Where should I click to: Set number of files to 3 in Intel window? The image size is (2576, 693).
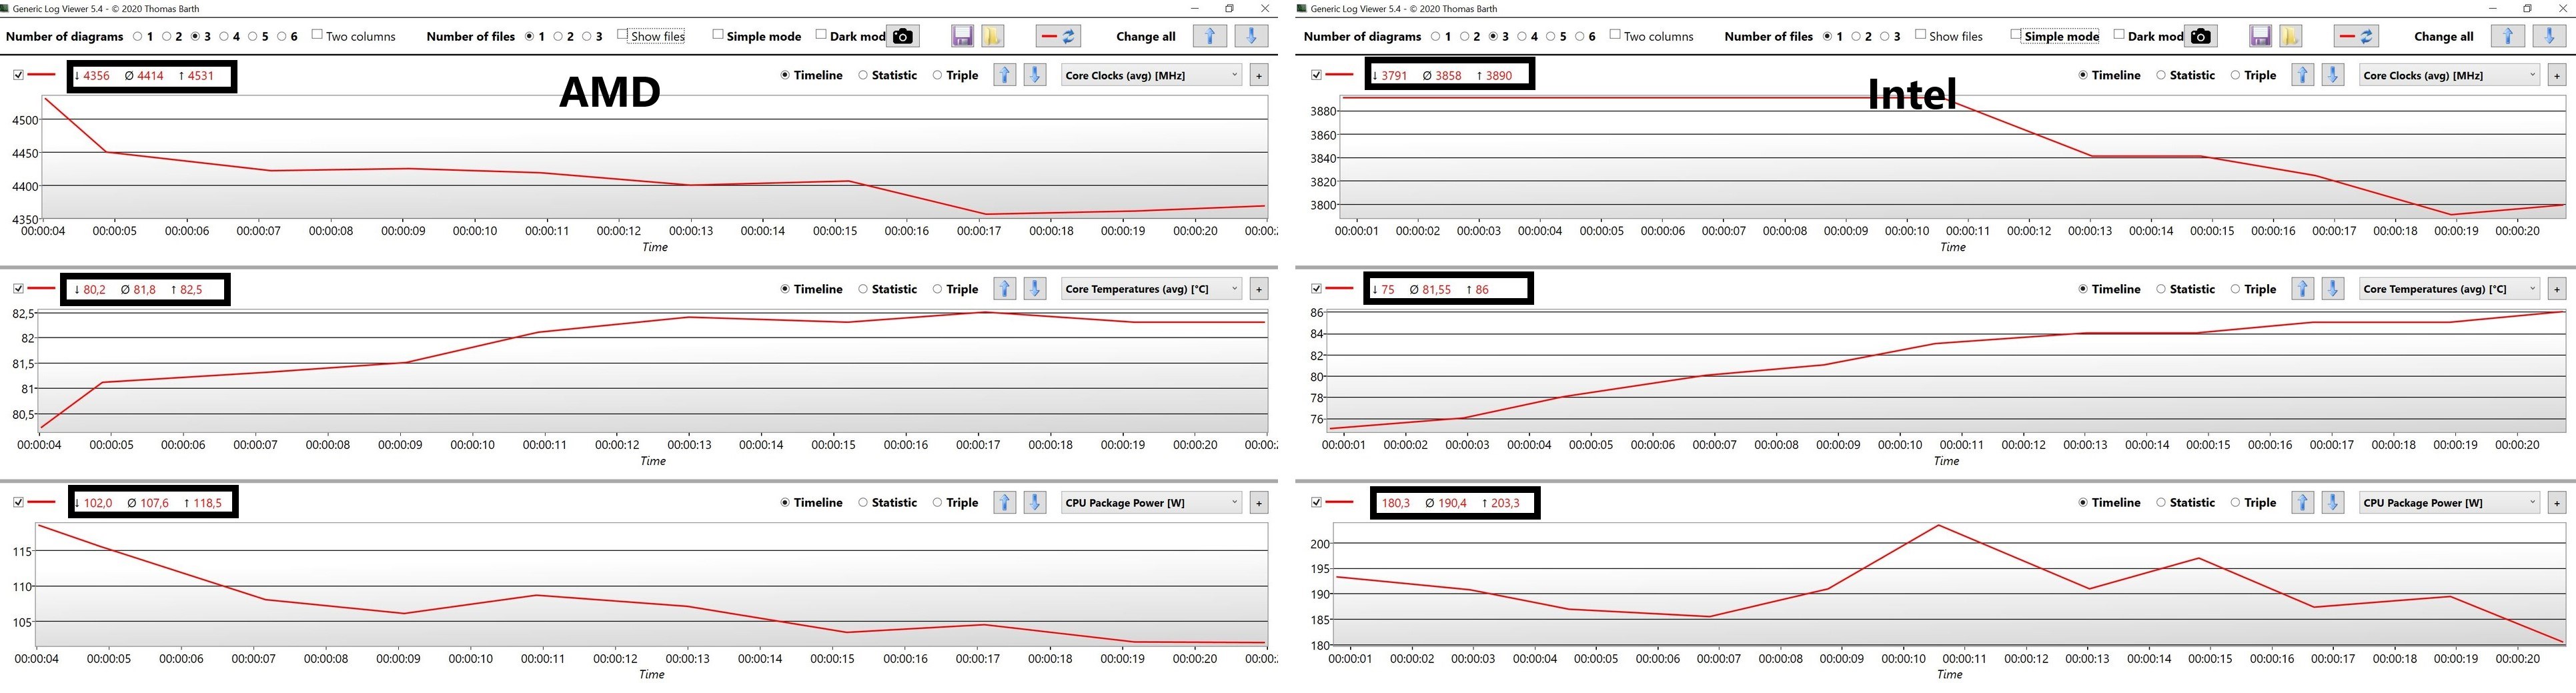[x=1885, y=36]
